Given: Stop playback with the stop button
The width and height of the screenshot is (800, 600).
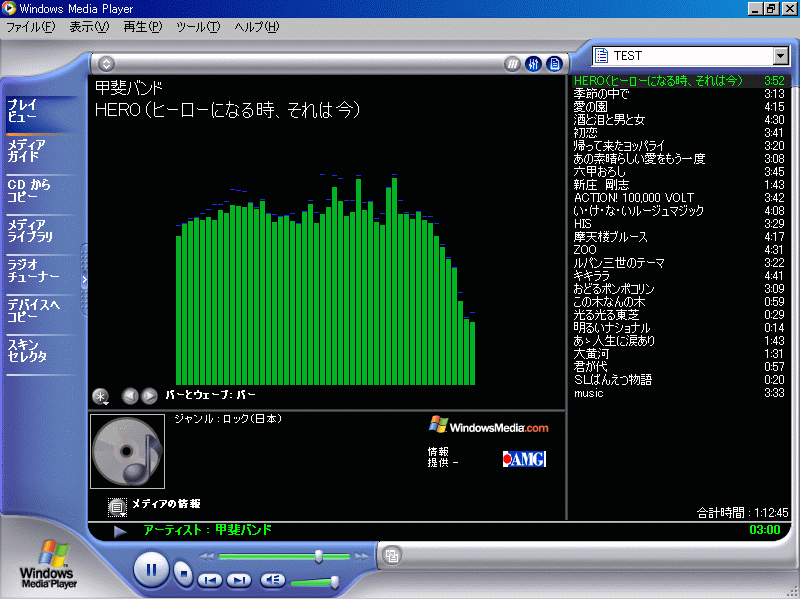Looking at the screenshot, I should pos(184,573).
